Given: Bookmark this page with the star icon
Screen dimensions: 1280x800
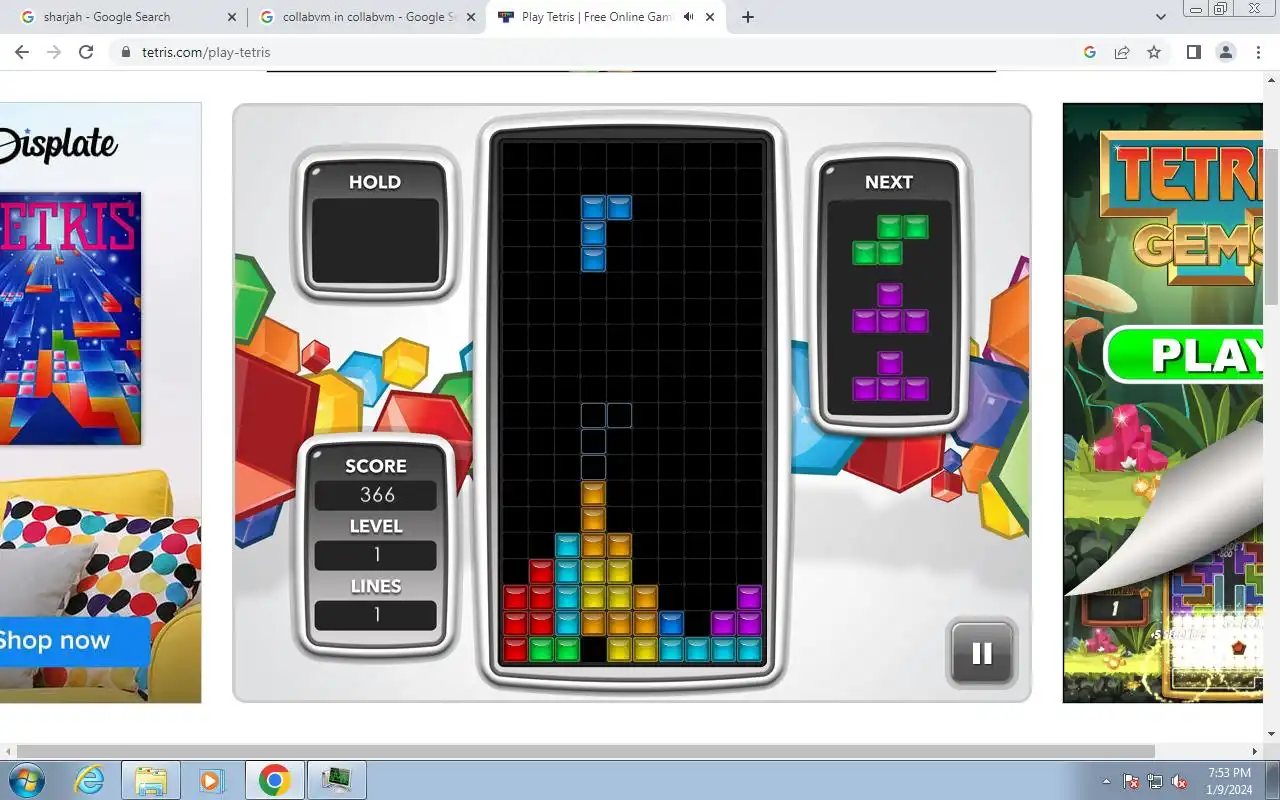Looking at the screenshot, I should tap(1154, 52).
